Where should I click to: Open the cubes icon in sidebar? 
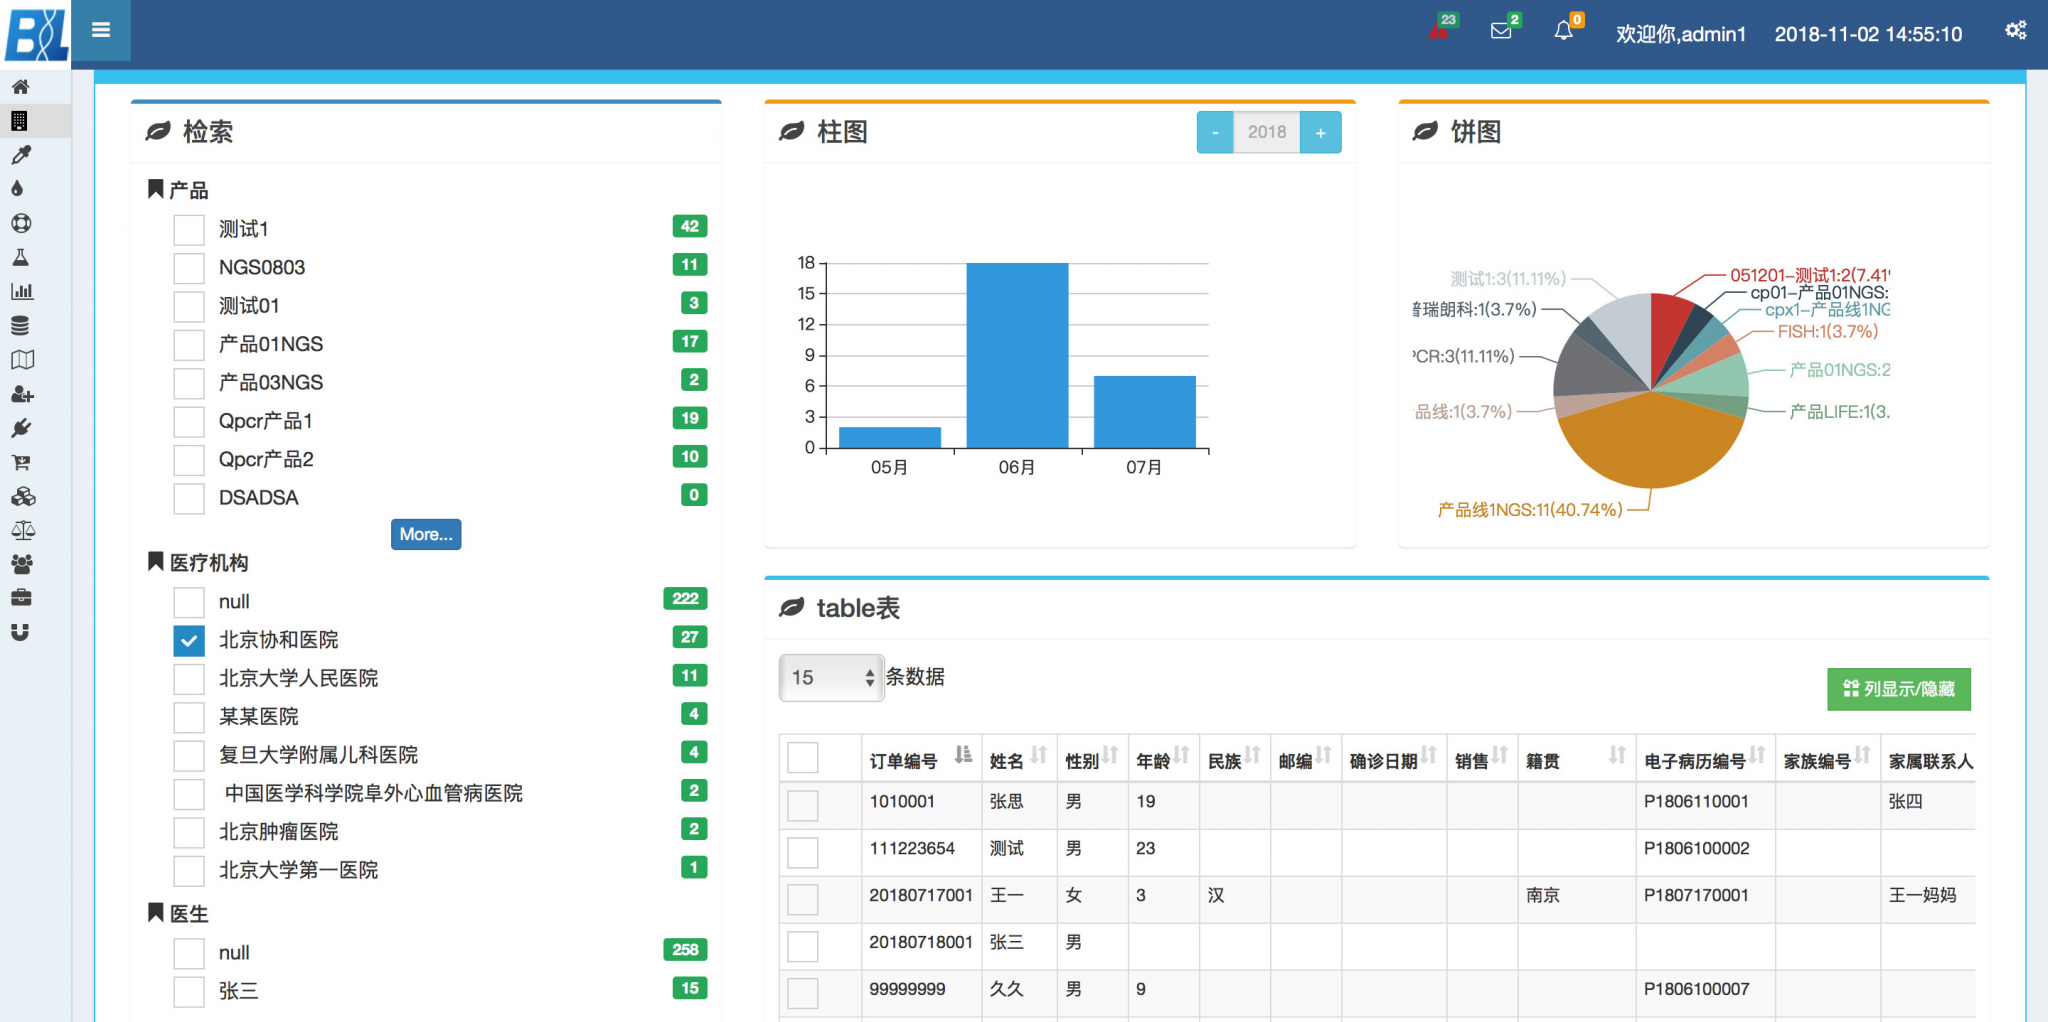(23, 496)
